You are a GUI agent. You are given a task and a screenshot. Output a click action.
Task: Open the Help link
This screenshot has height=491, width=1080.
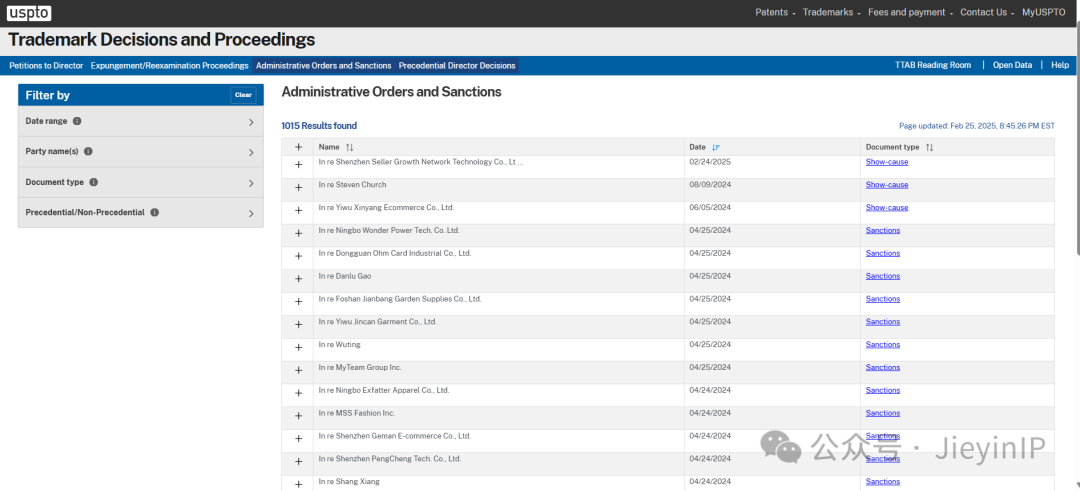(x=1060, y=65)
